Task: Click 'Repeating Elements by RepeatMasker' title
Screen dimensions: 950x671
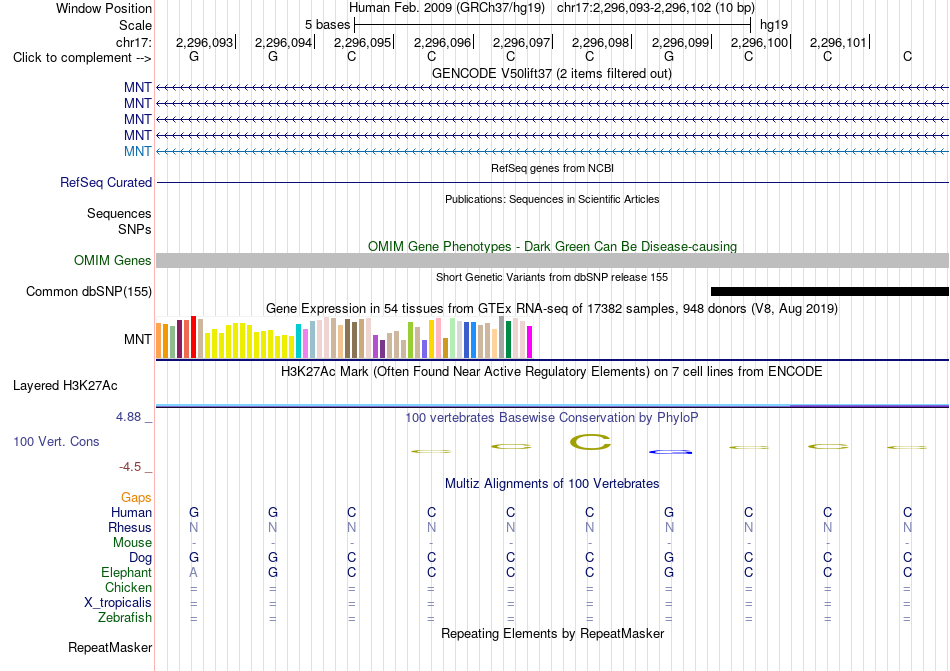Action: (552, 633)
